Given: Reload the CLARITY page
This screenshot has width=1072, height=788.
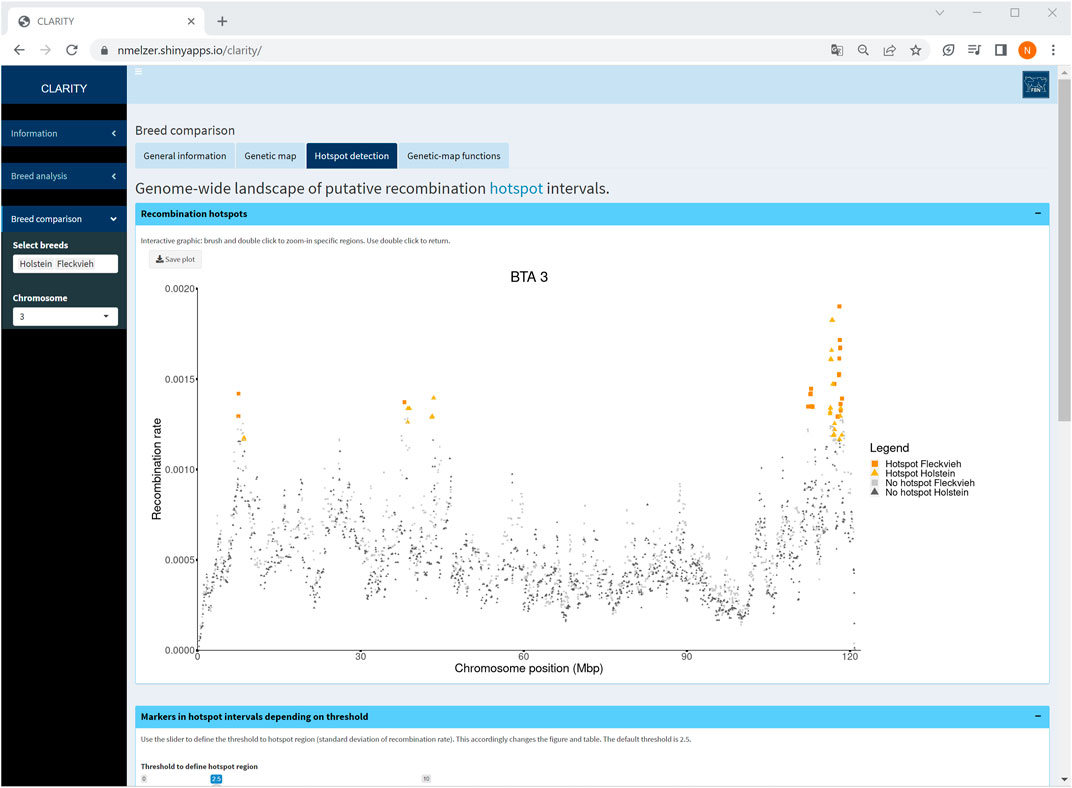Looking at the screenshot, I should tap(72, 50).
